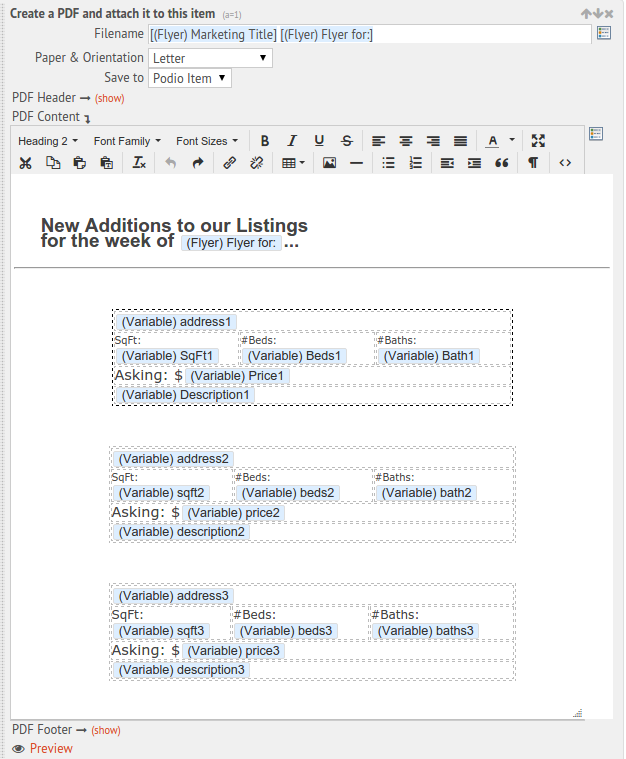Select the (Variable) baths3 token

click(426, 631)
